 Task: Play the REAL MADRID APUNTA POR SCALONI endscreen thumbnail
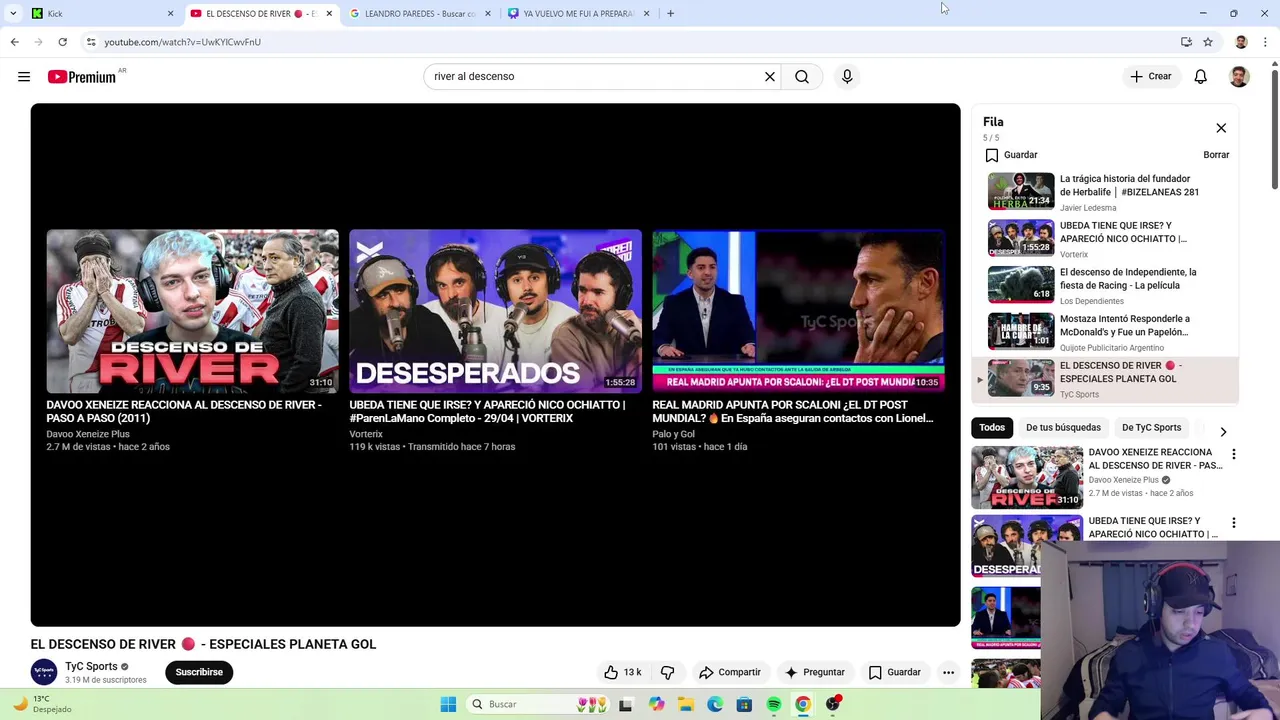click(x=798, y=311)
